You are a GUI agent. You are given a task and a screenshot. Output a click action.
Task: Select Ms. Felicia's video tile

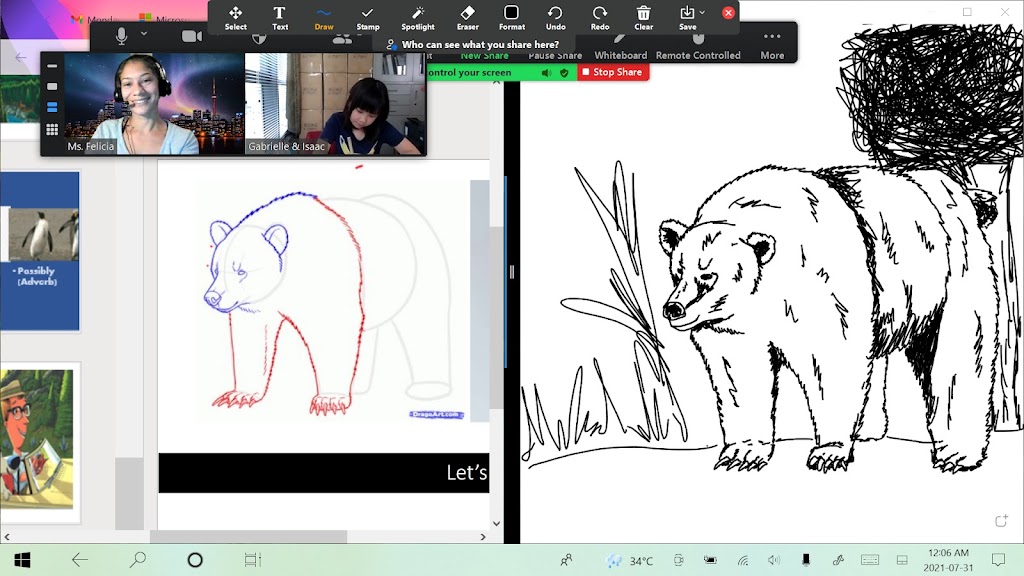154,104
